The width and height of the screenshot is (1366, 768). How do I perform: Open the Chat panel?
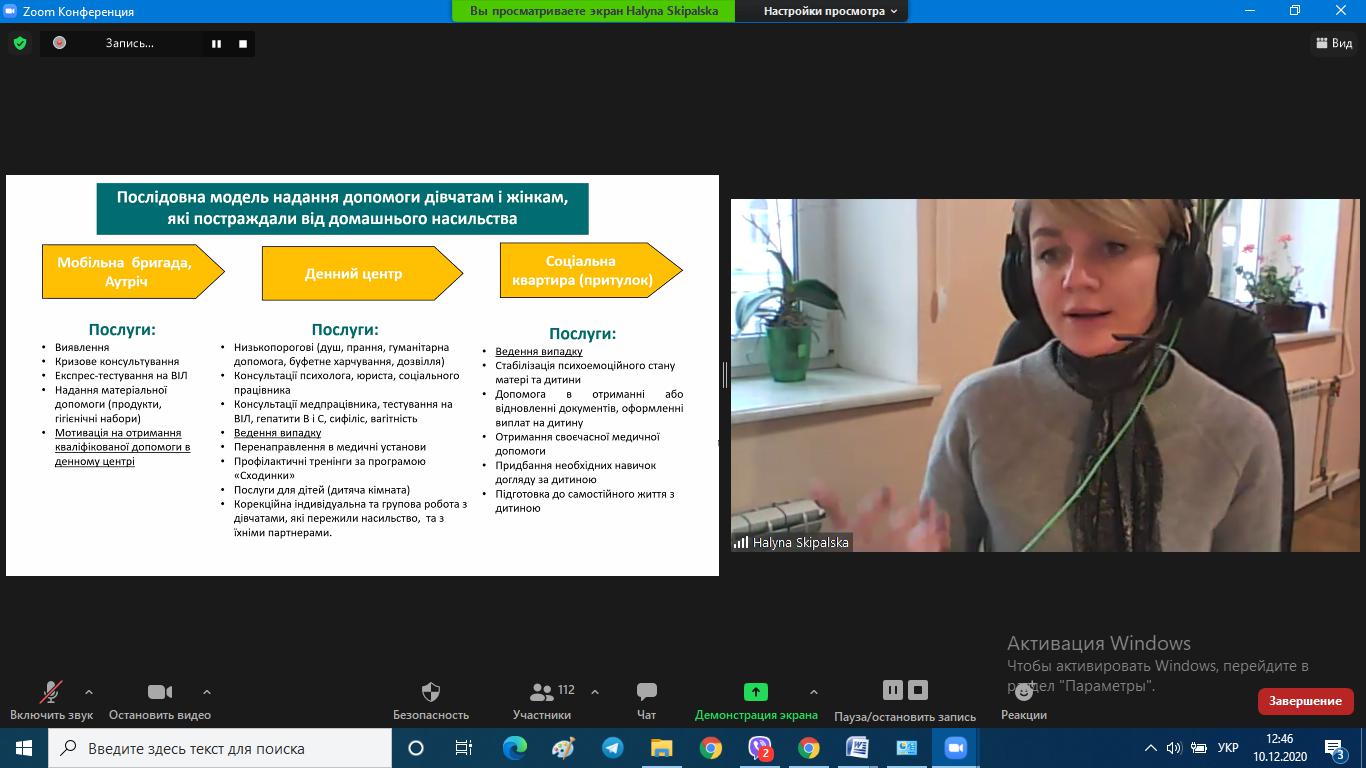click(x=646, y=693)
